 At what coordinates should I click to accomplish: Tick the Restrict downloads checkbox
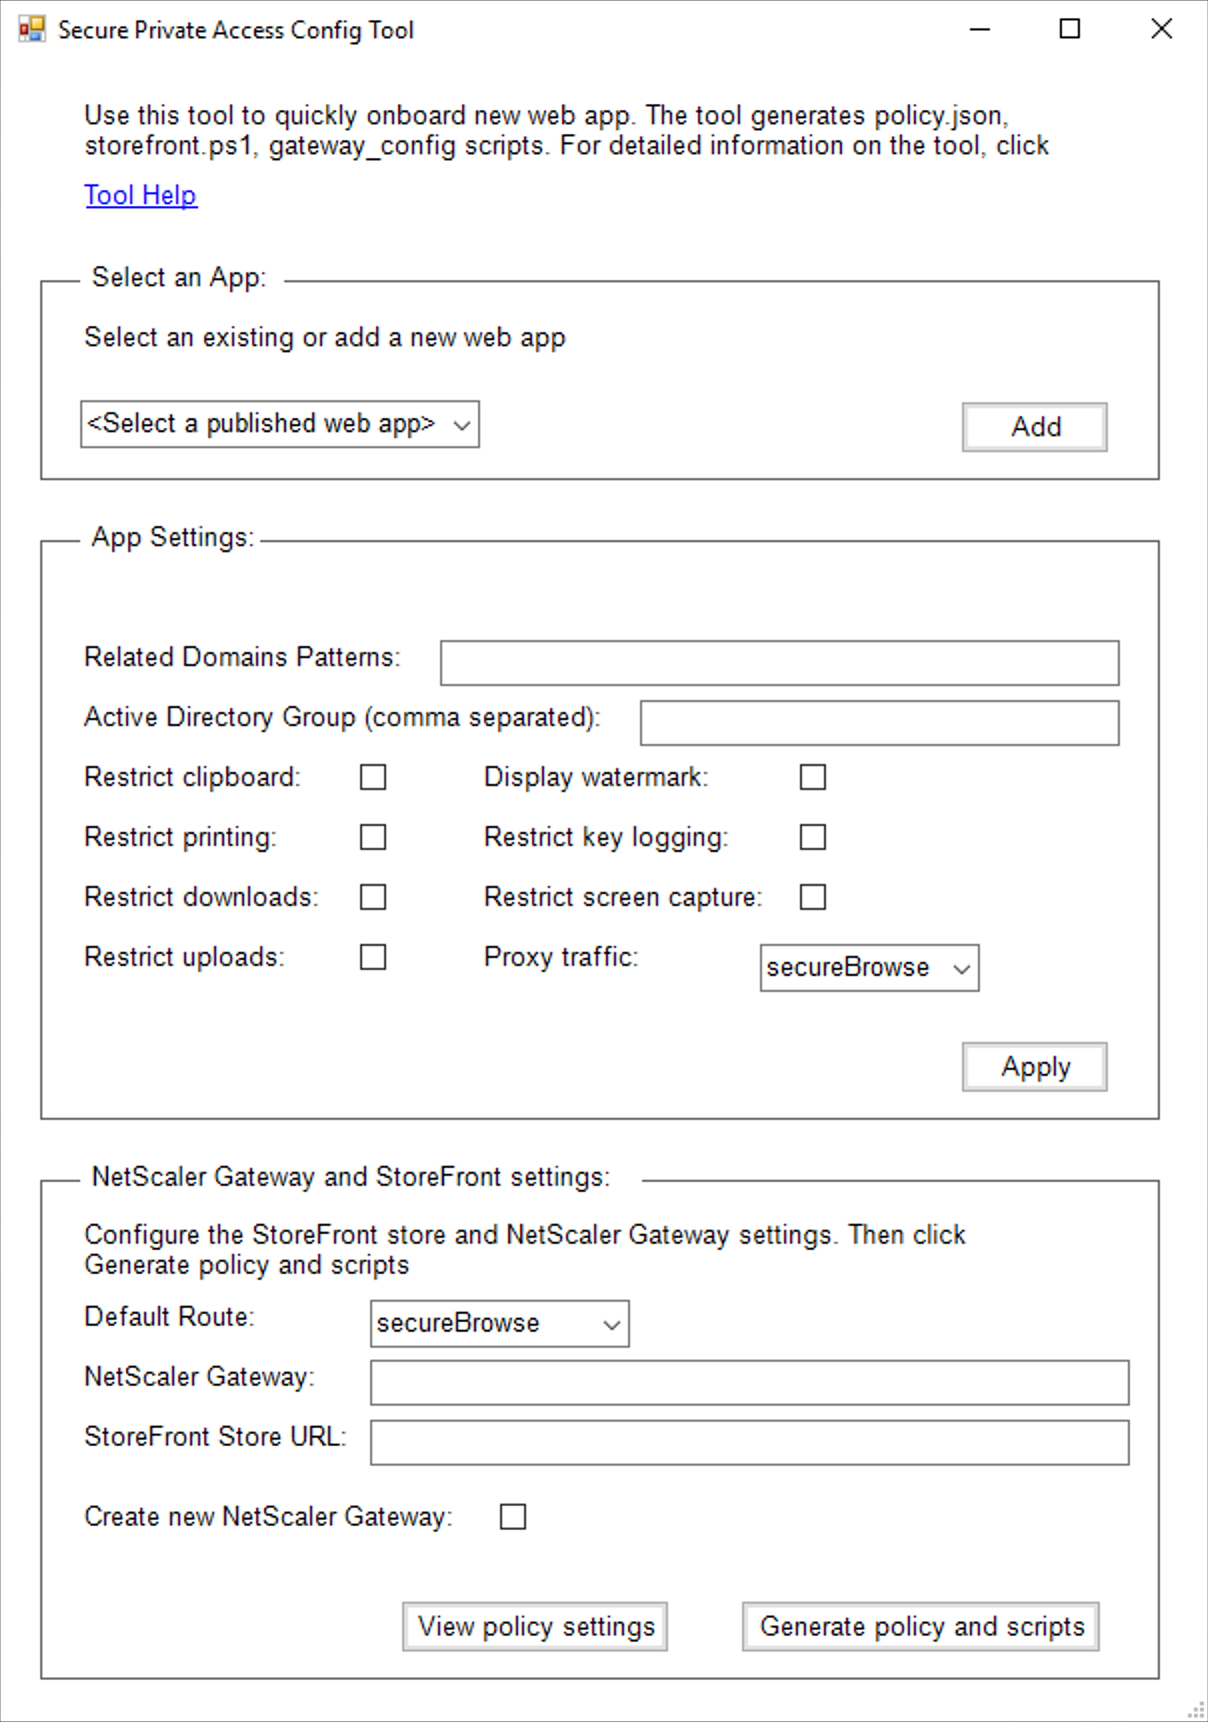click(x=373, y=897)
